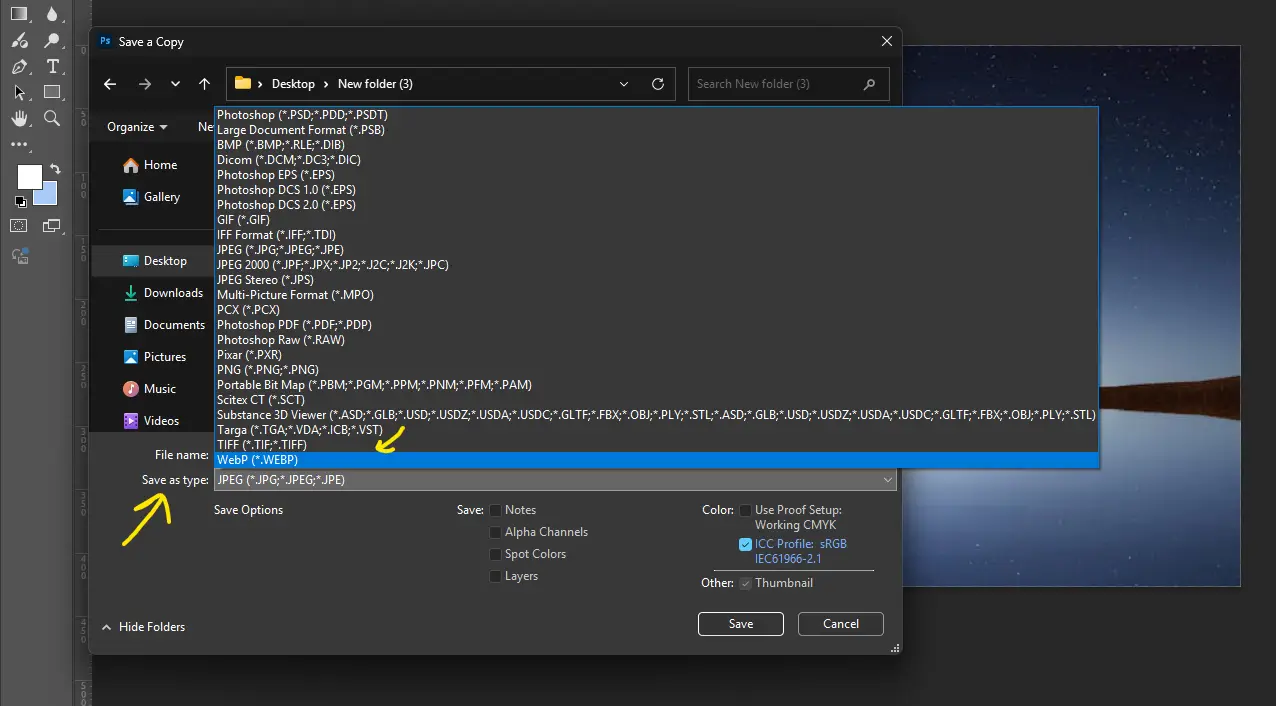
Task: Select Desktop in the sidebar
Action: click(165, 260)
